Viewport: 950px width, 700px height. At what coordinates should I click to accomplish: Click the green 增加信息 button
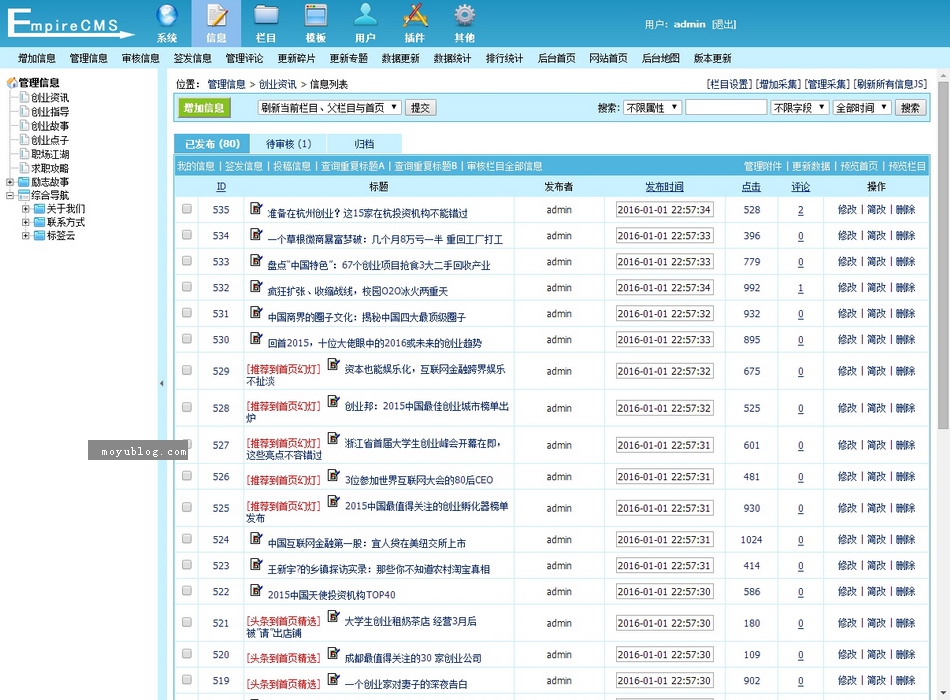pyautogui.click(x=204, y=108)
